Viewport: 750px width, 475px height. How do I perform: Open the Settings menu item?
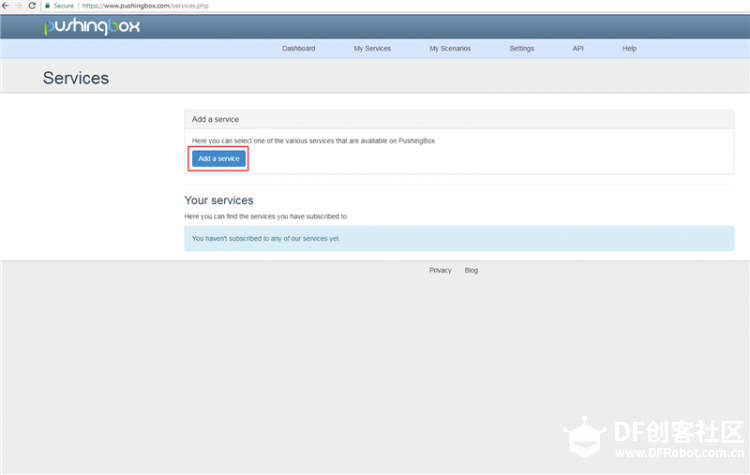[521, 48]
